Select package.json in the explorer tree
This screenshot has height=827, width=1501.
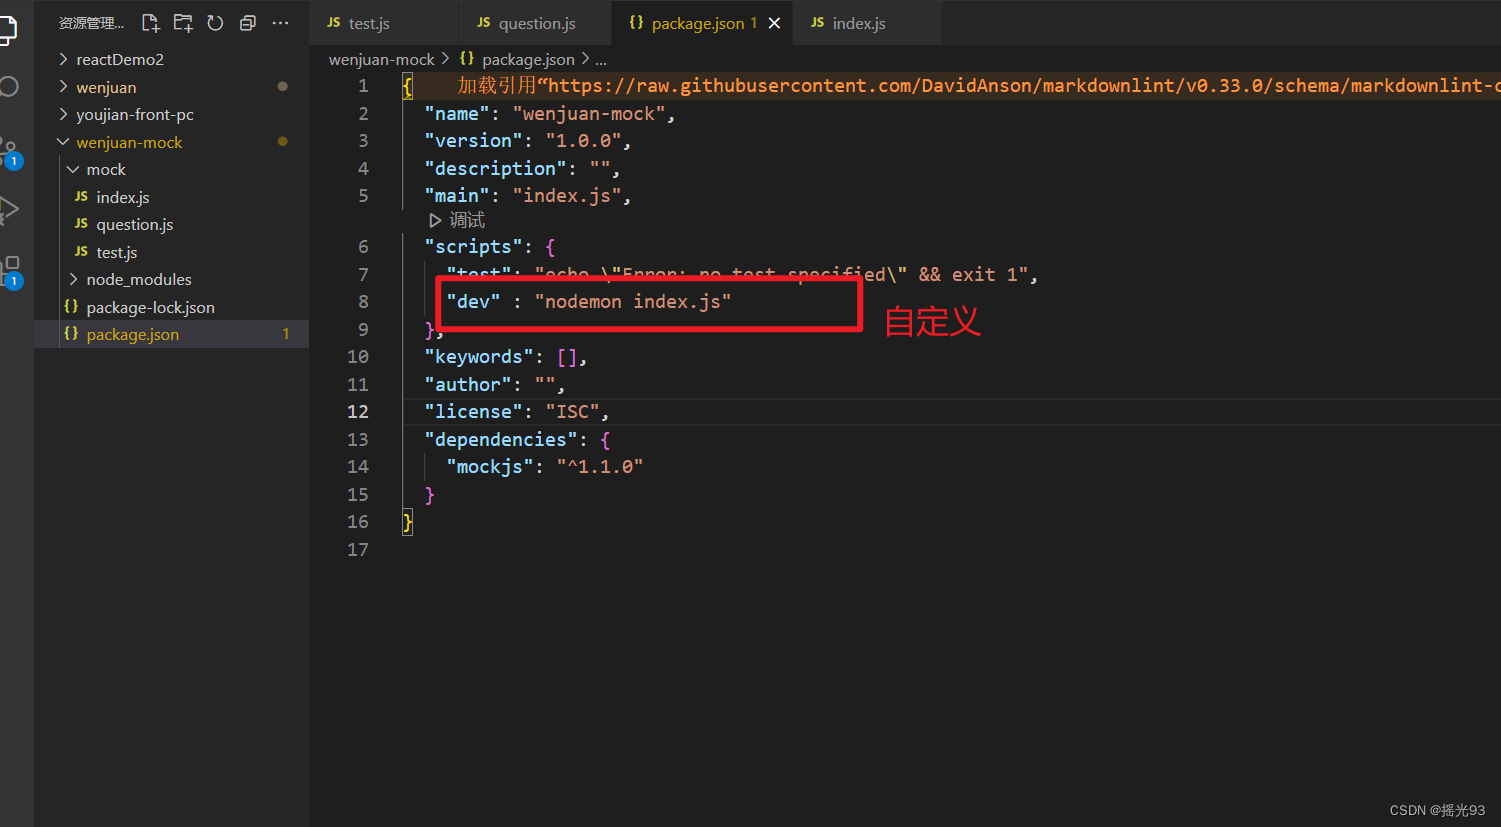[171, 334]
